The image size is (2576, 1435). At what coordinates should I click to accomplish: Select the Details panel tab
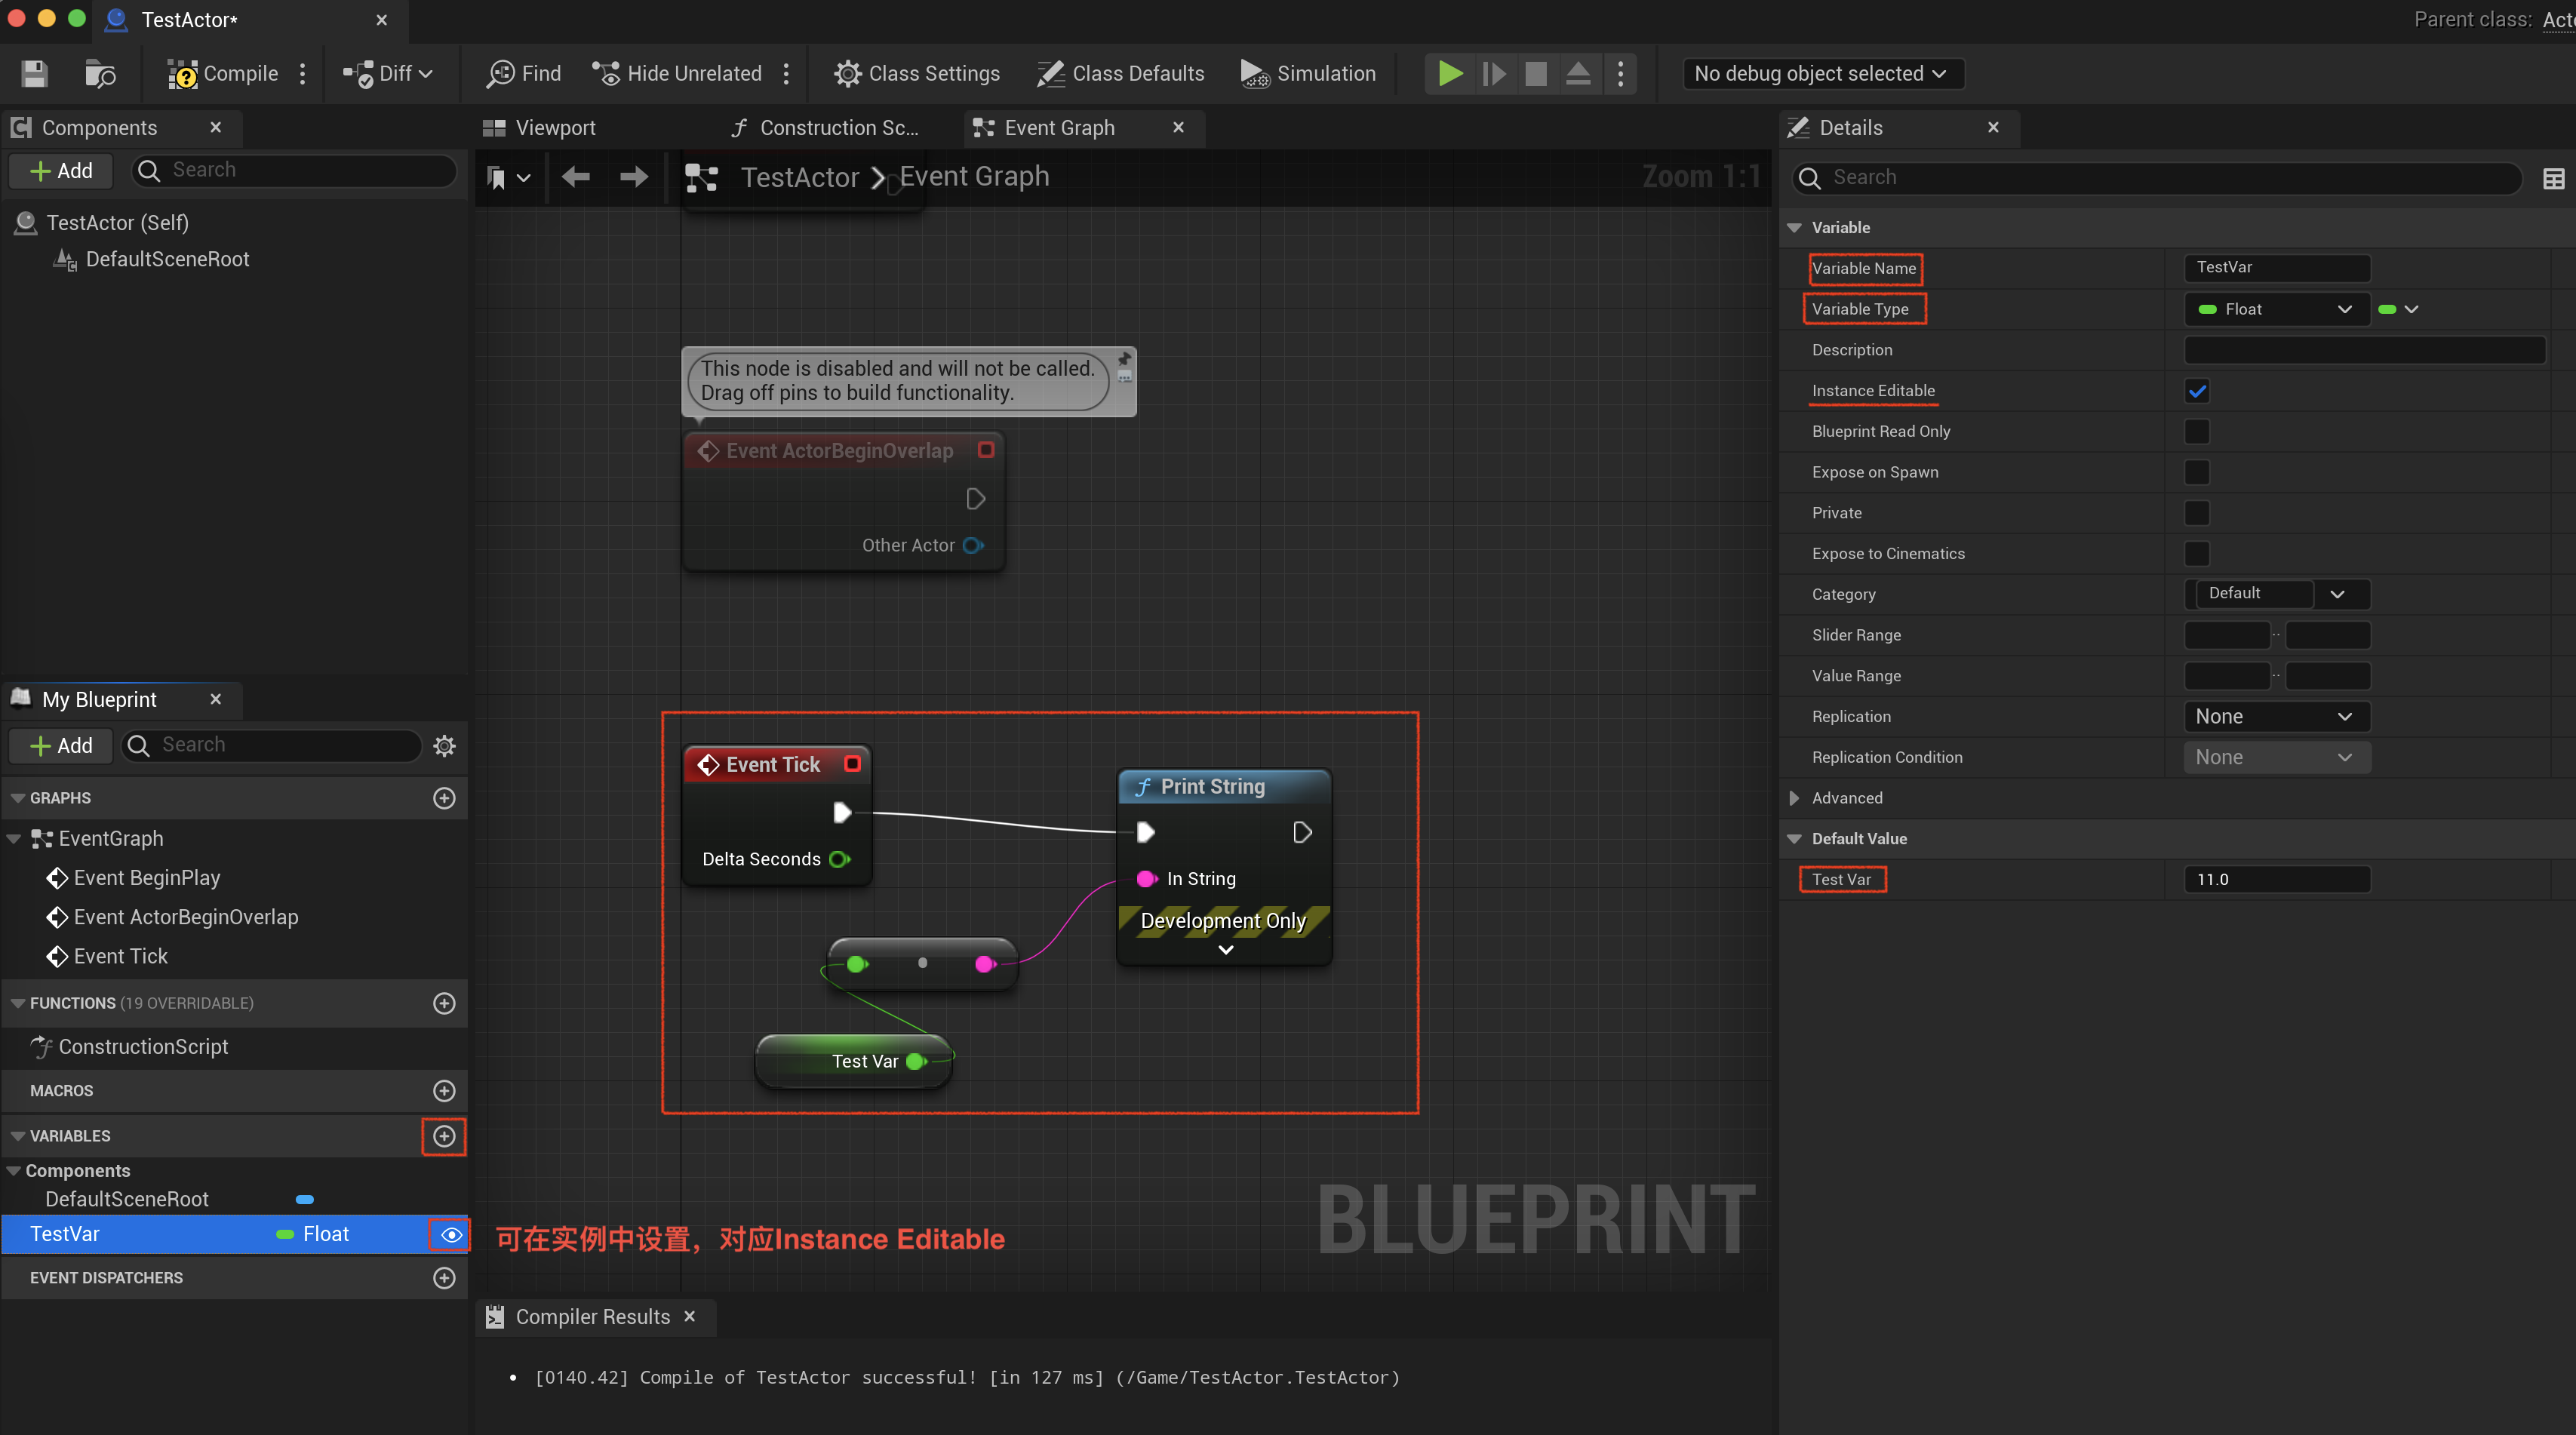pyautogui.click(x=1850, y=128)
